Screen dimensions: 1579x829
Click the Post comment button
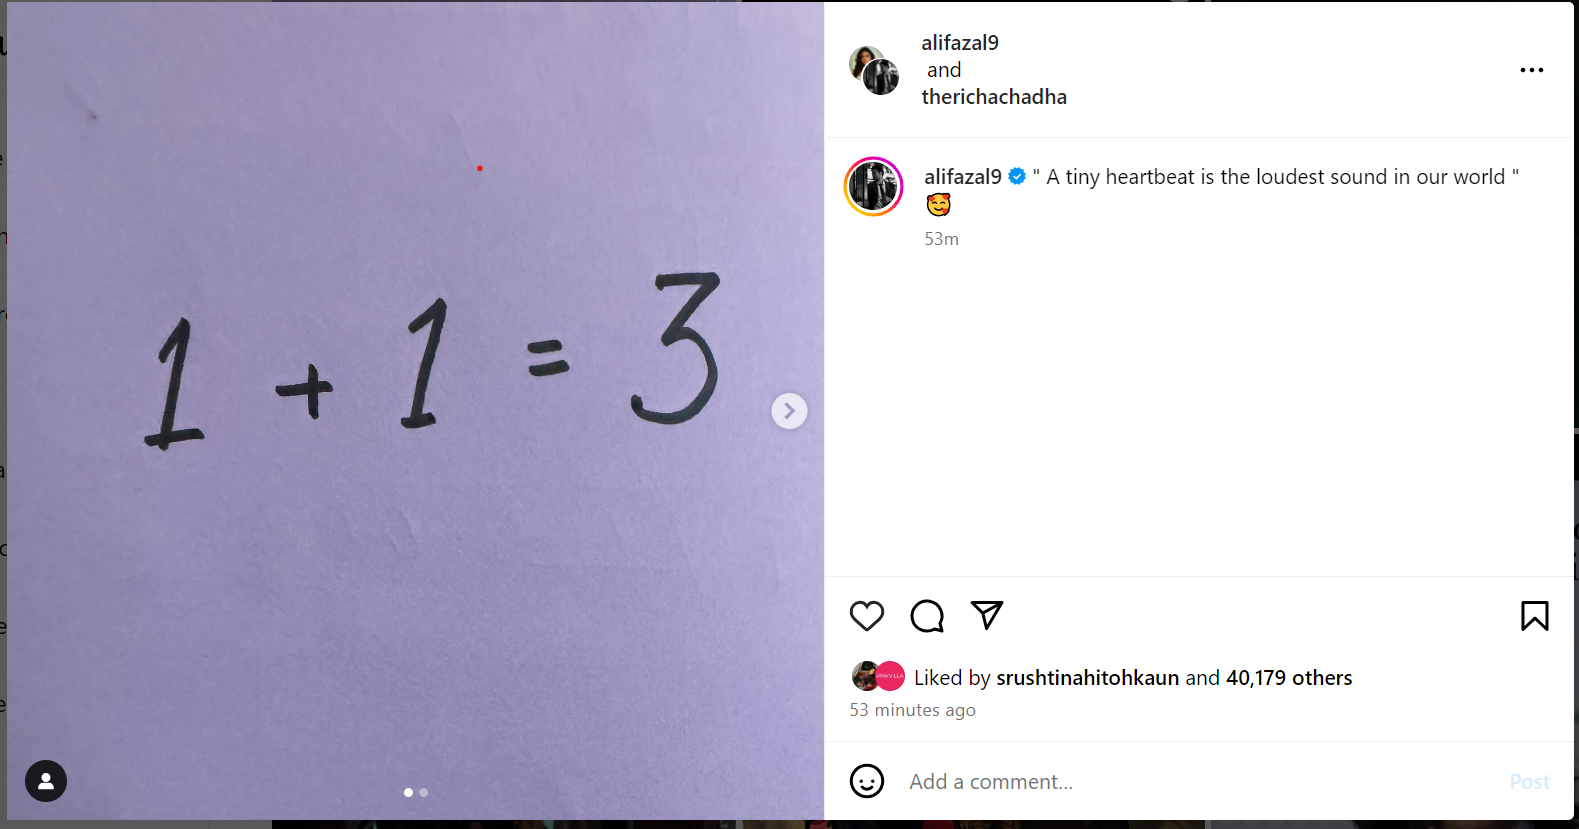[x=1530, y=782]
